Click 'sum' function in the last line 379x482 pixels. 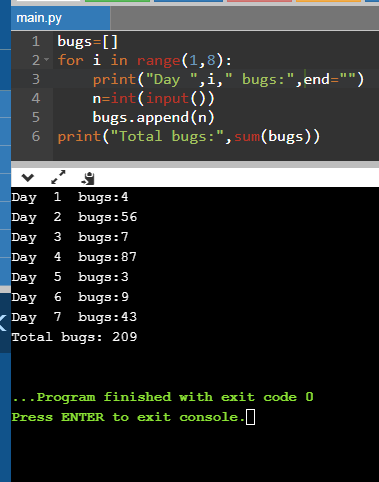247,137
